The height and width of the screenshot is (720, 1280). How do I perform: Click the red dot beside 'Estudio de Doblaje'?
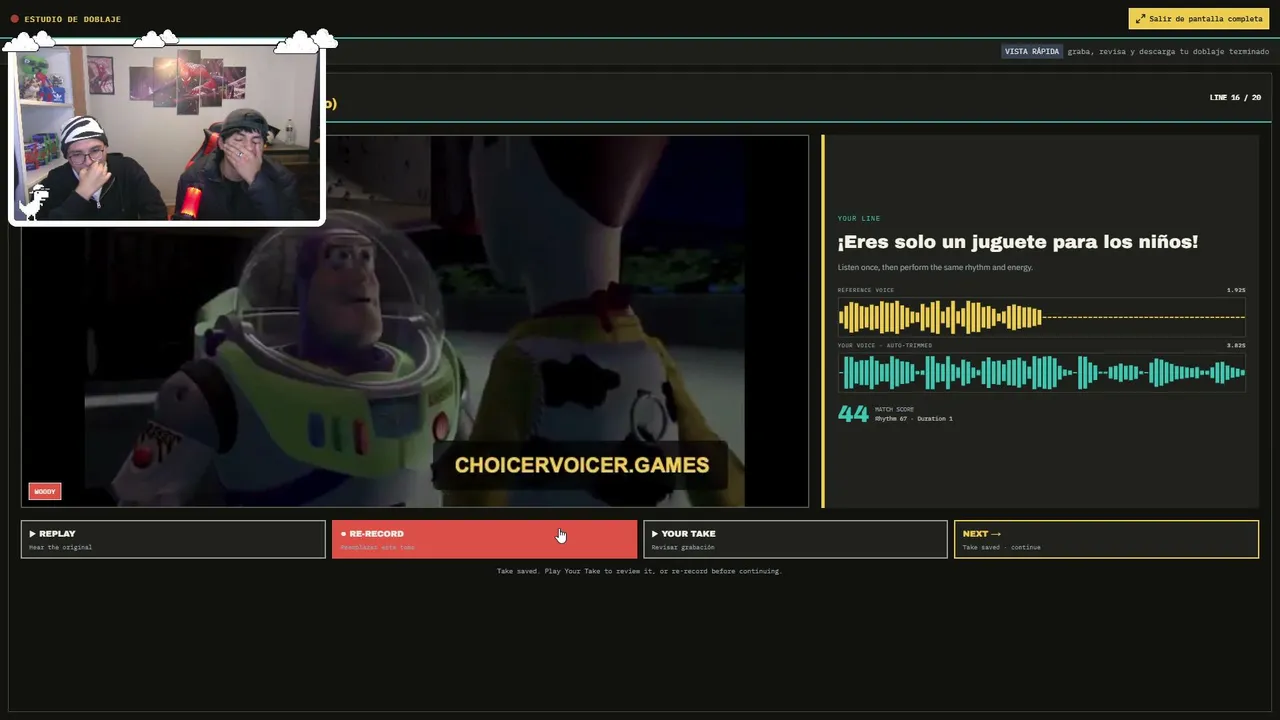(x=15, y=19)
